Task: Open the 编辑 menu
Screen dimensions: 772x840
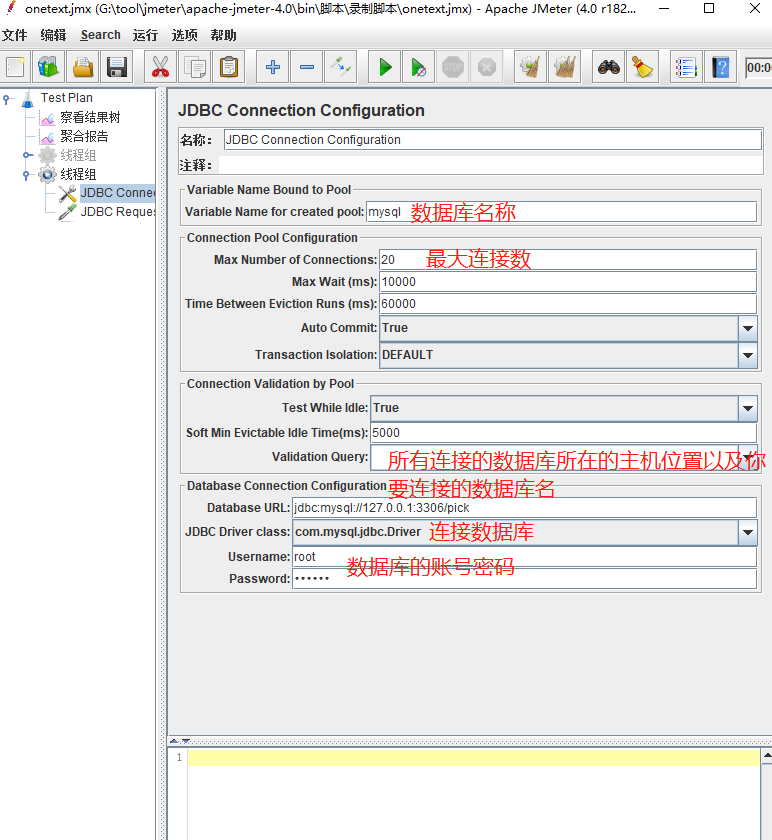Action: click(53, 35)
